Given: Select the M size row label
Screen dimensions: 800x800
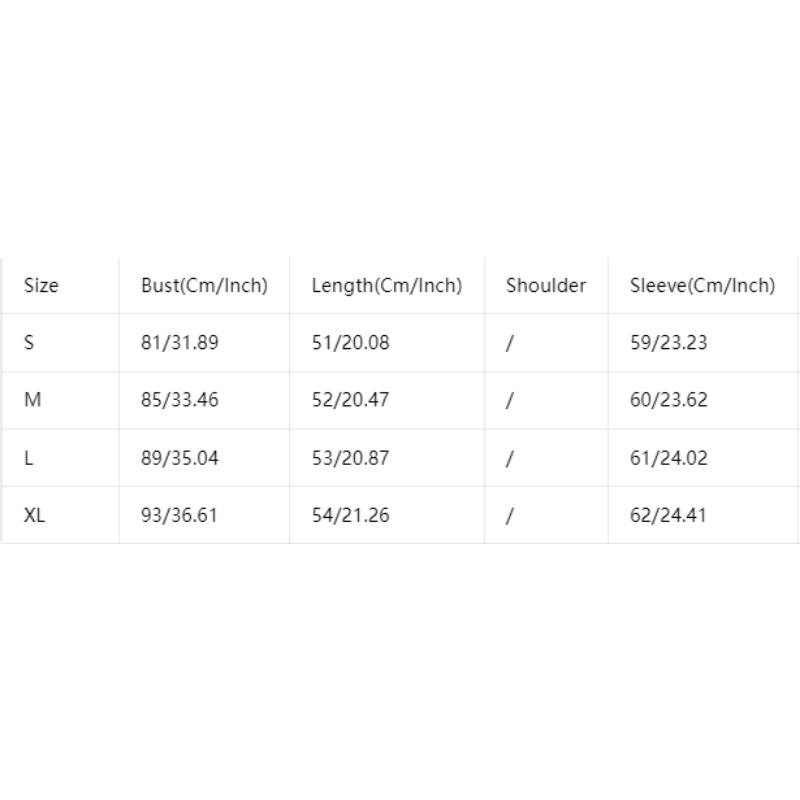Looking at the screenshot, I should [32, 399].
